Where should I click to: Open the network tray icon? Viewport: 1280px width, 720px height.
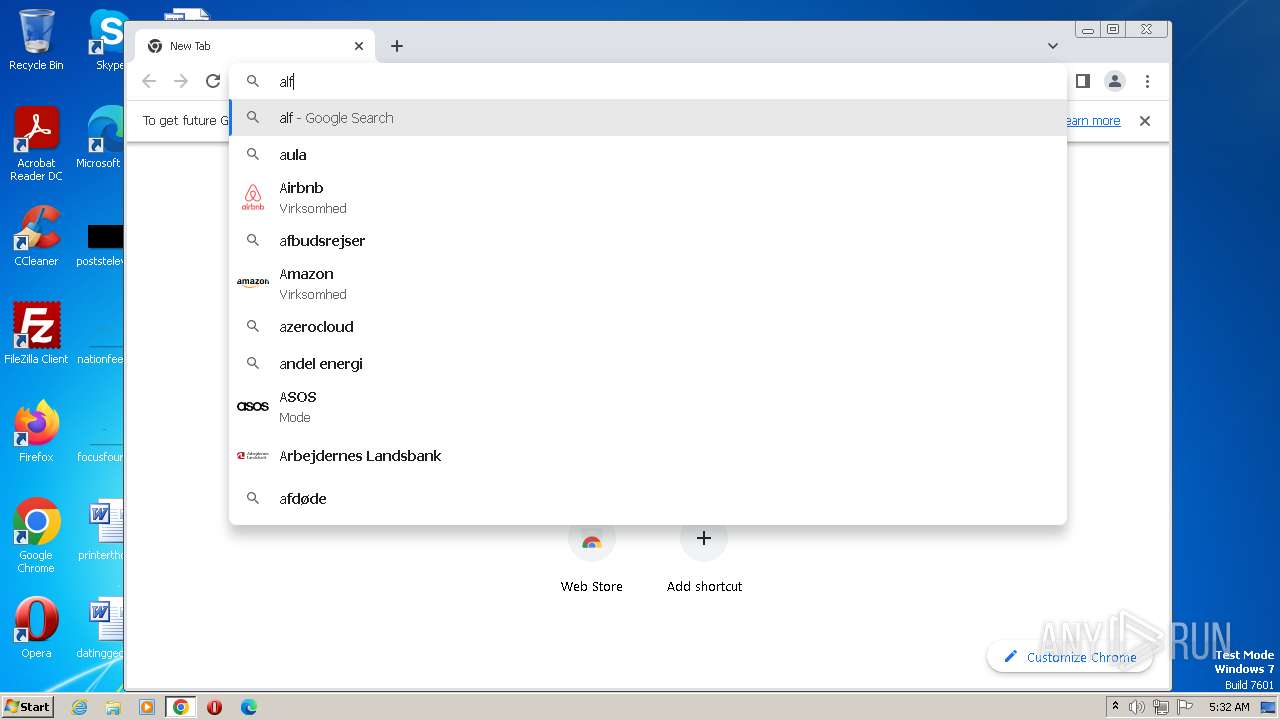(1161, 707)
